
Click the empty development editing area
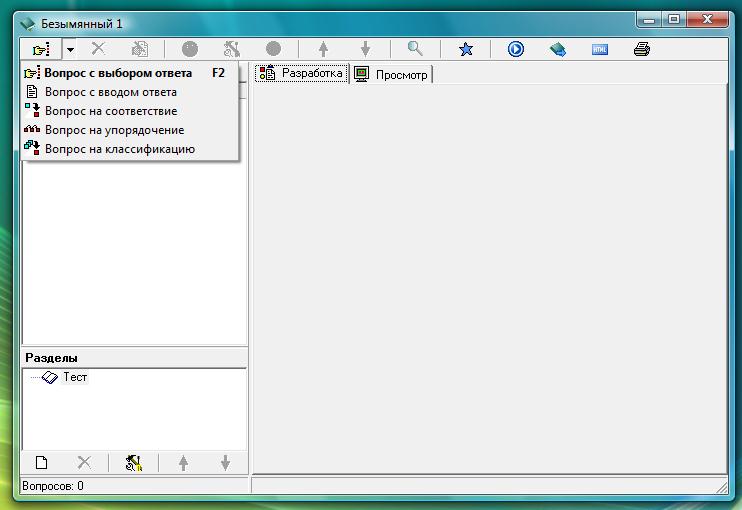click(490, 278)
